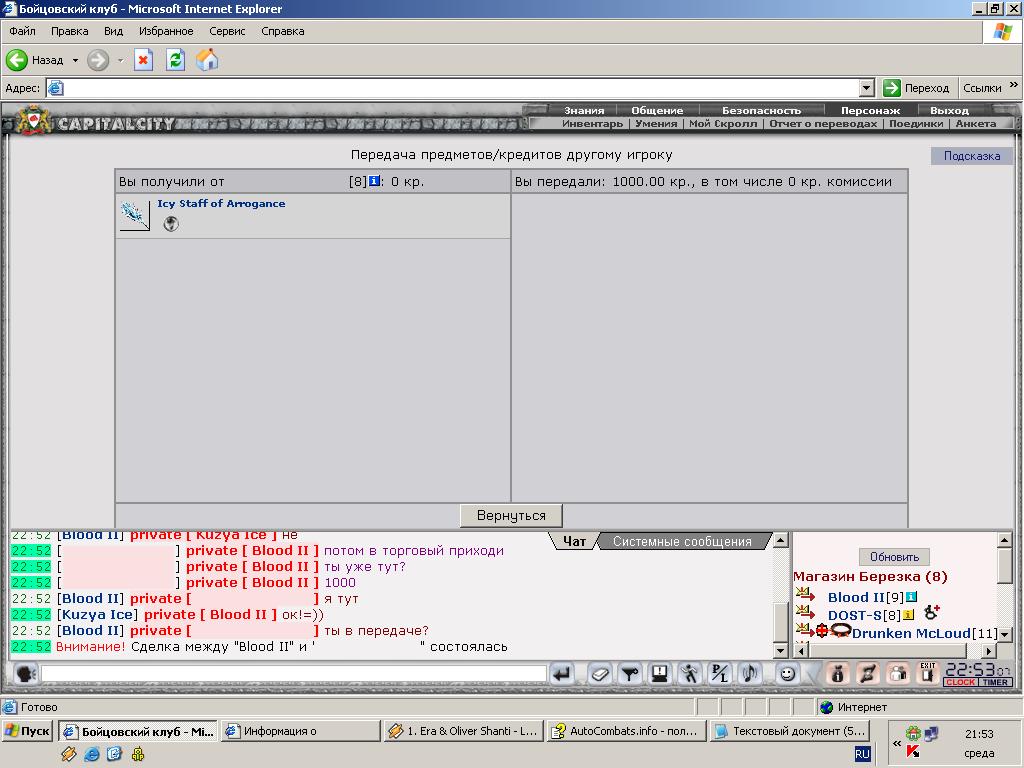The width and height of the screenshot is (1024, 768).
Task: Switch to AutoCombats.info taskbar window
Action: pyautogui.click(x=627, y=731)
